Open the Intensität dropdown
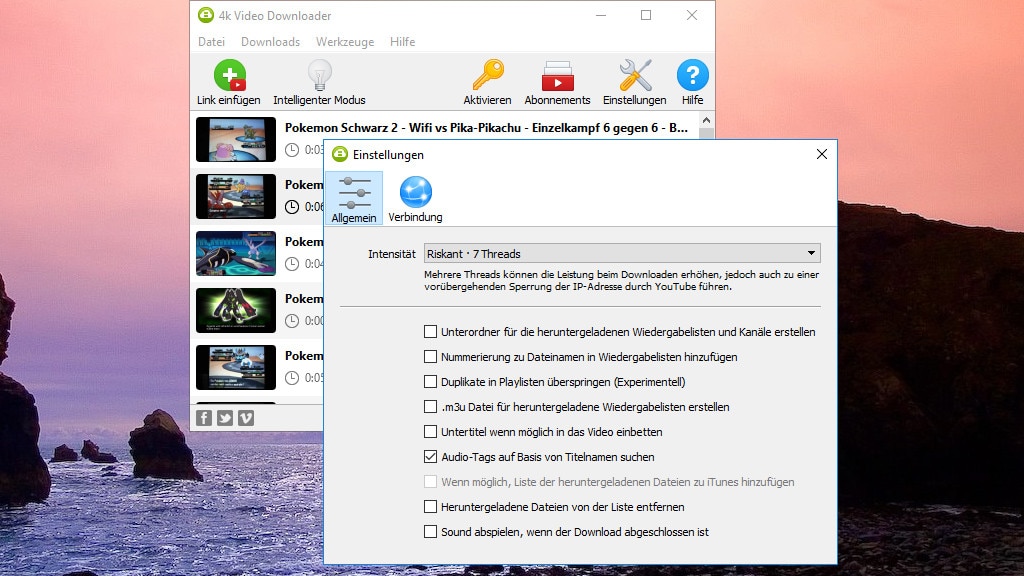Image resolution: width=1024 pixels, height=576 pixels. [x=622, y=253]
